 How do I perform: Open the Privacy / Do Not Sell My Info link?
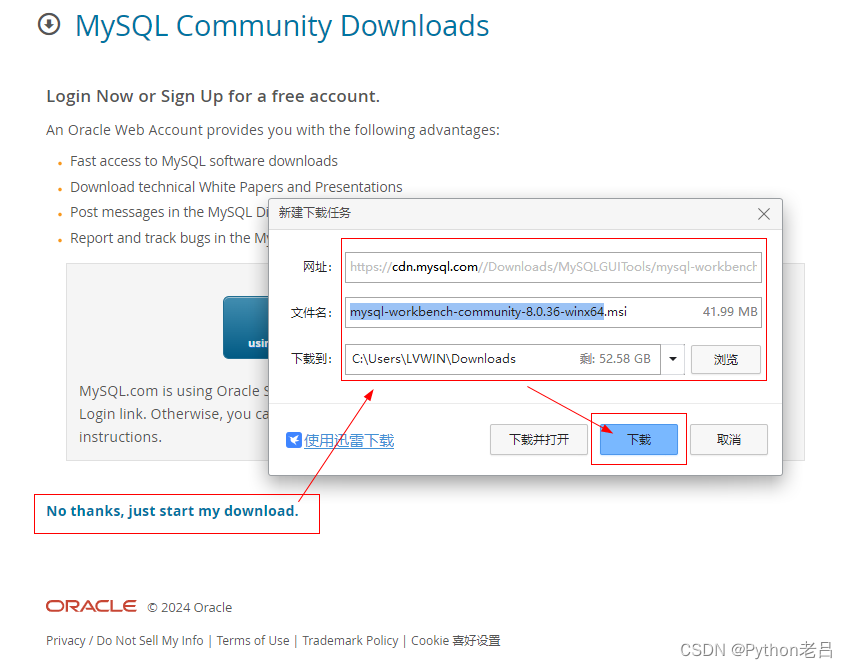pyautogui.click(x=125, y=641)
